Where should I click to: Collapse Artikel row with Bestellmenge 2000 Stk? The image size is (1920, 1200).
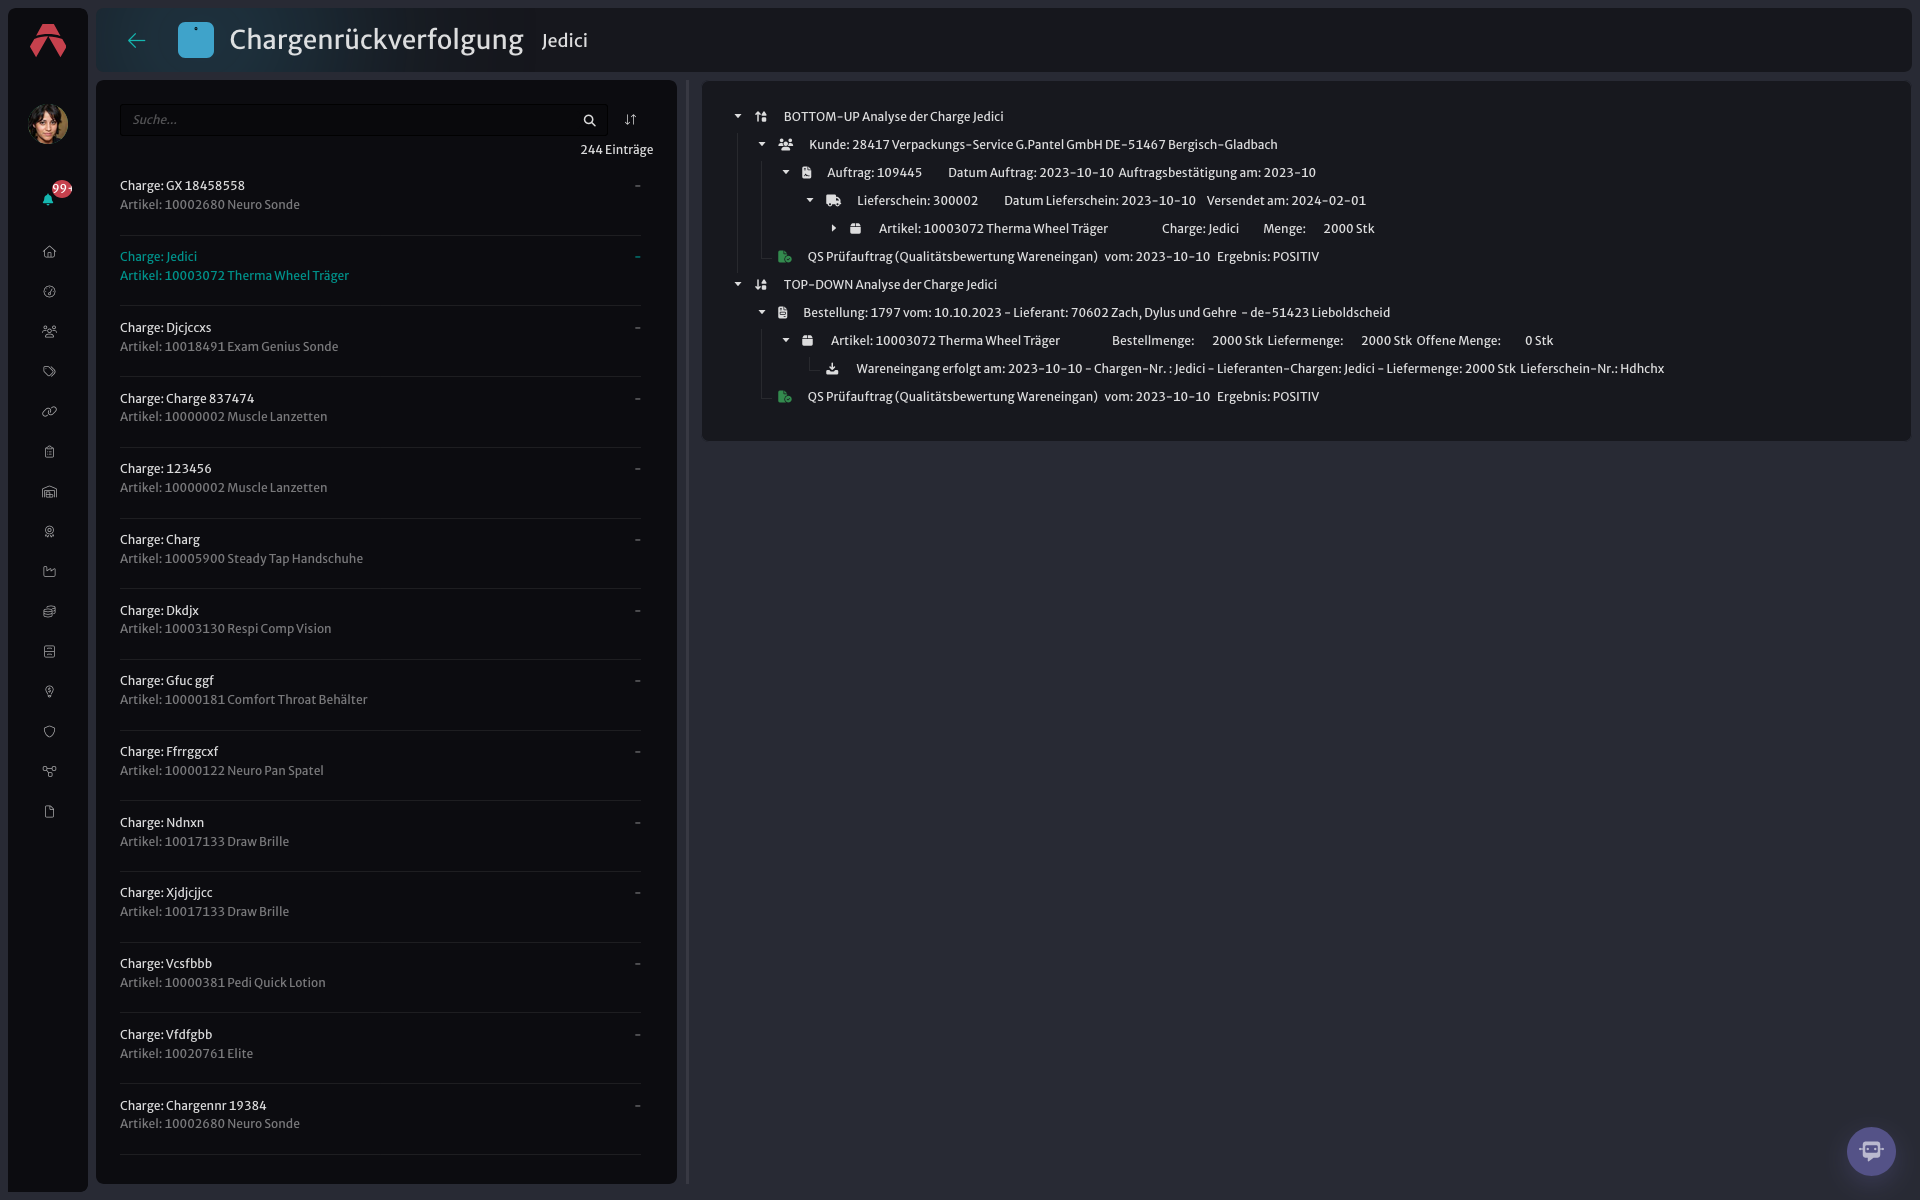(x=786, y=341)
